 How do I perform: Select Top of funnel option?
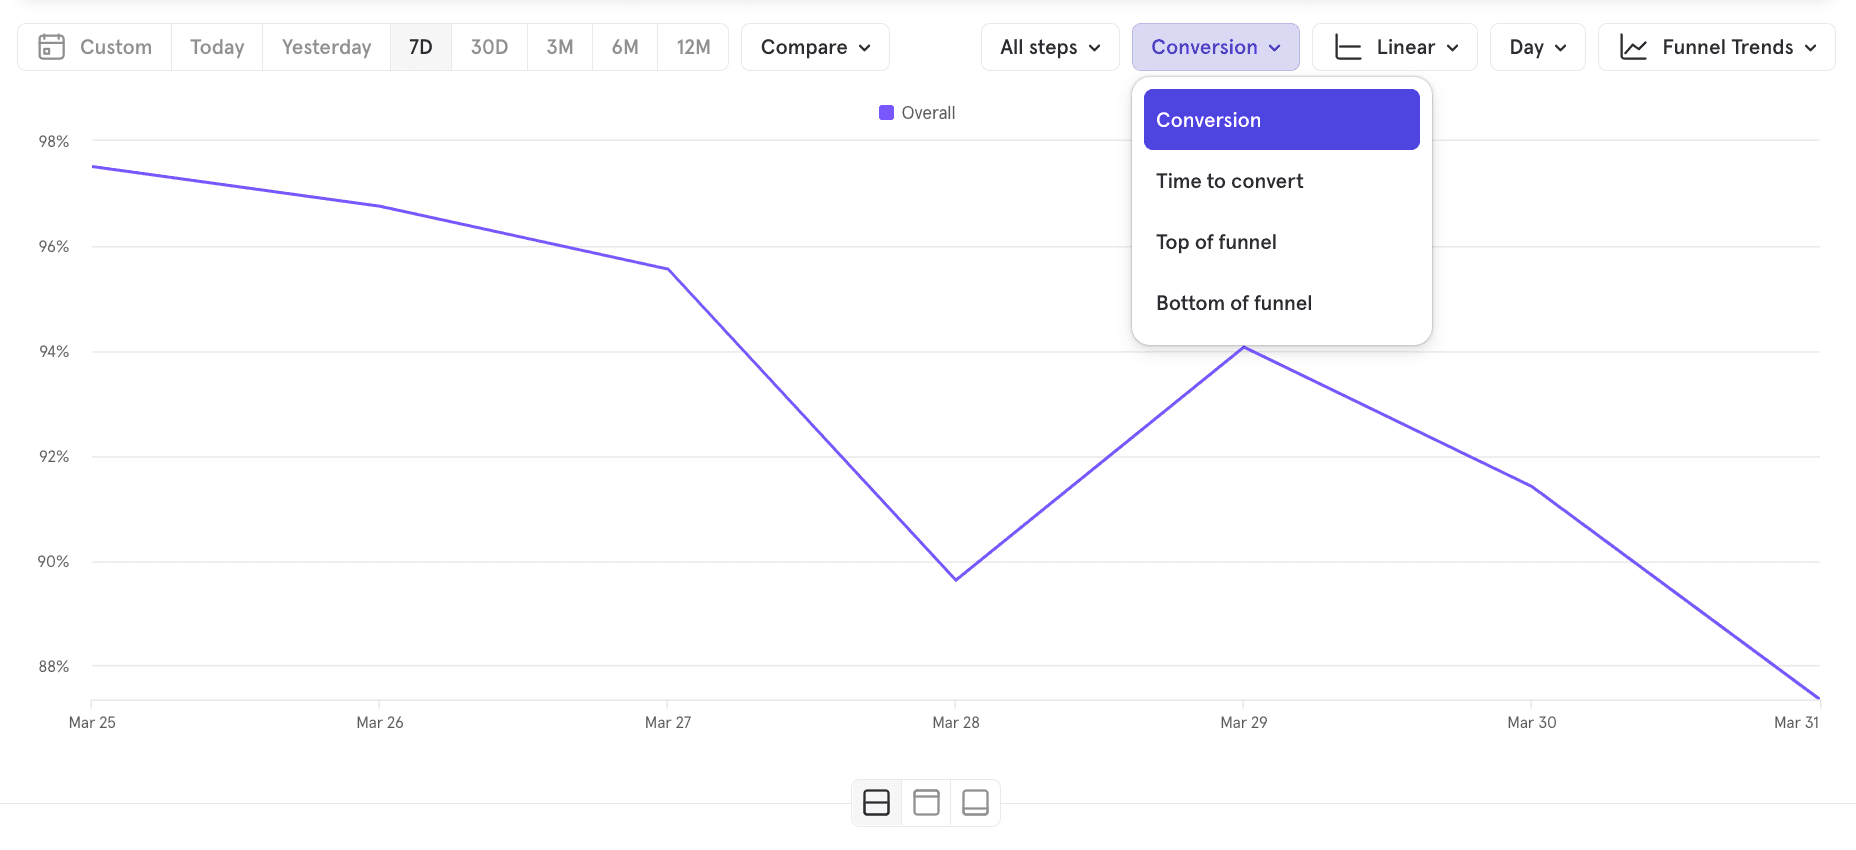click(1216, 242)
